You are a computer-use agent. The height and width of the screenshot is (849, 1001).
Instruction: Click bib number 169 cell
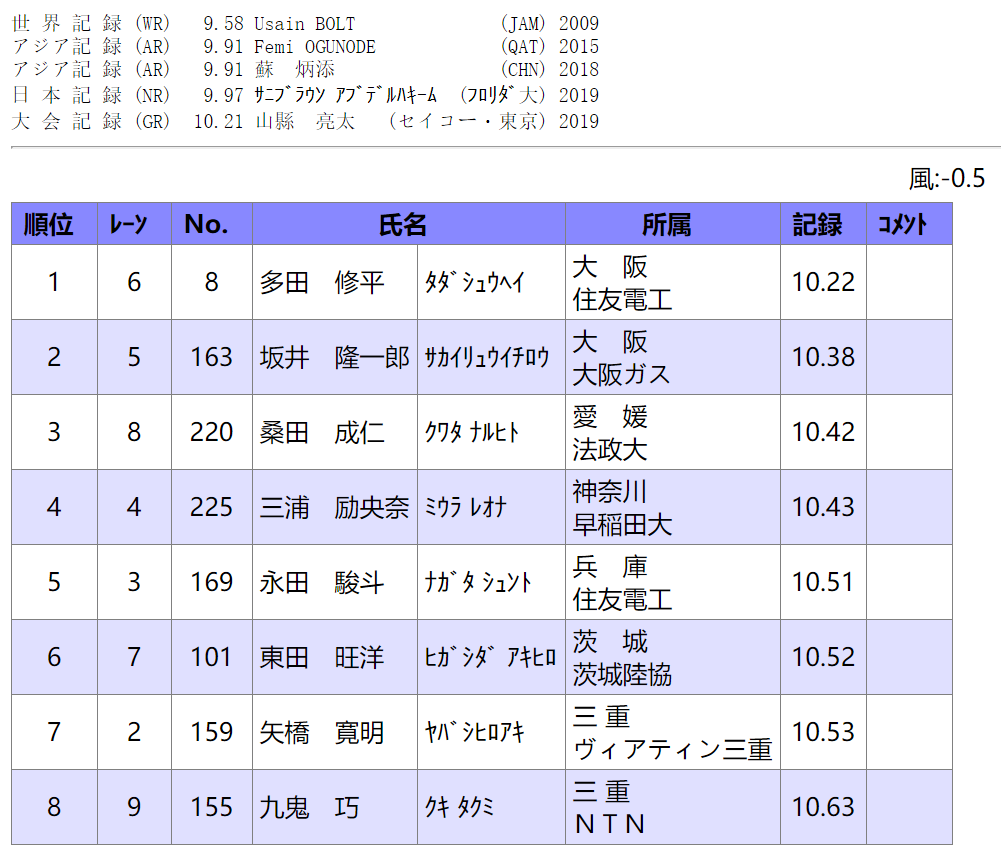click(x=211, y=582)
